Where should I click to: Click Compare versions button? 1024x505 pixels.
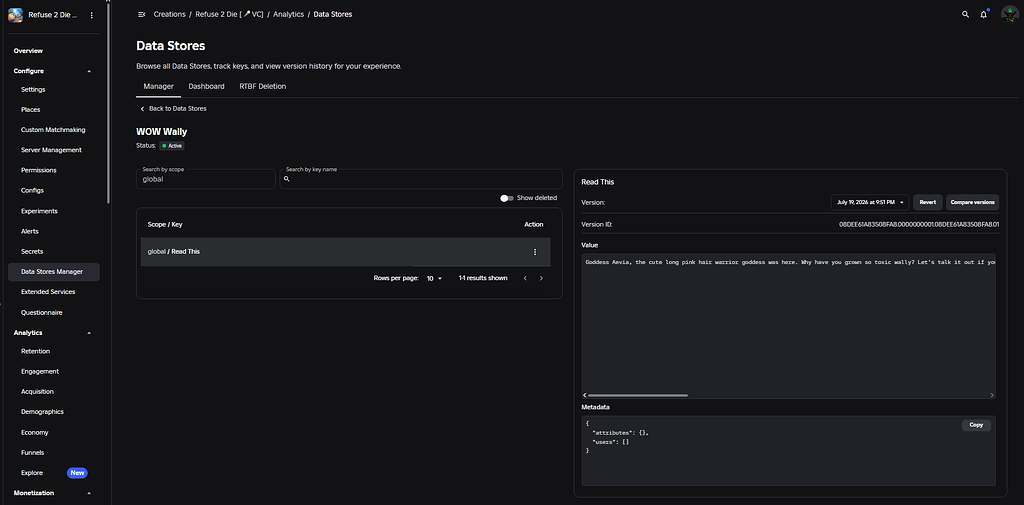pos(972,203)
